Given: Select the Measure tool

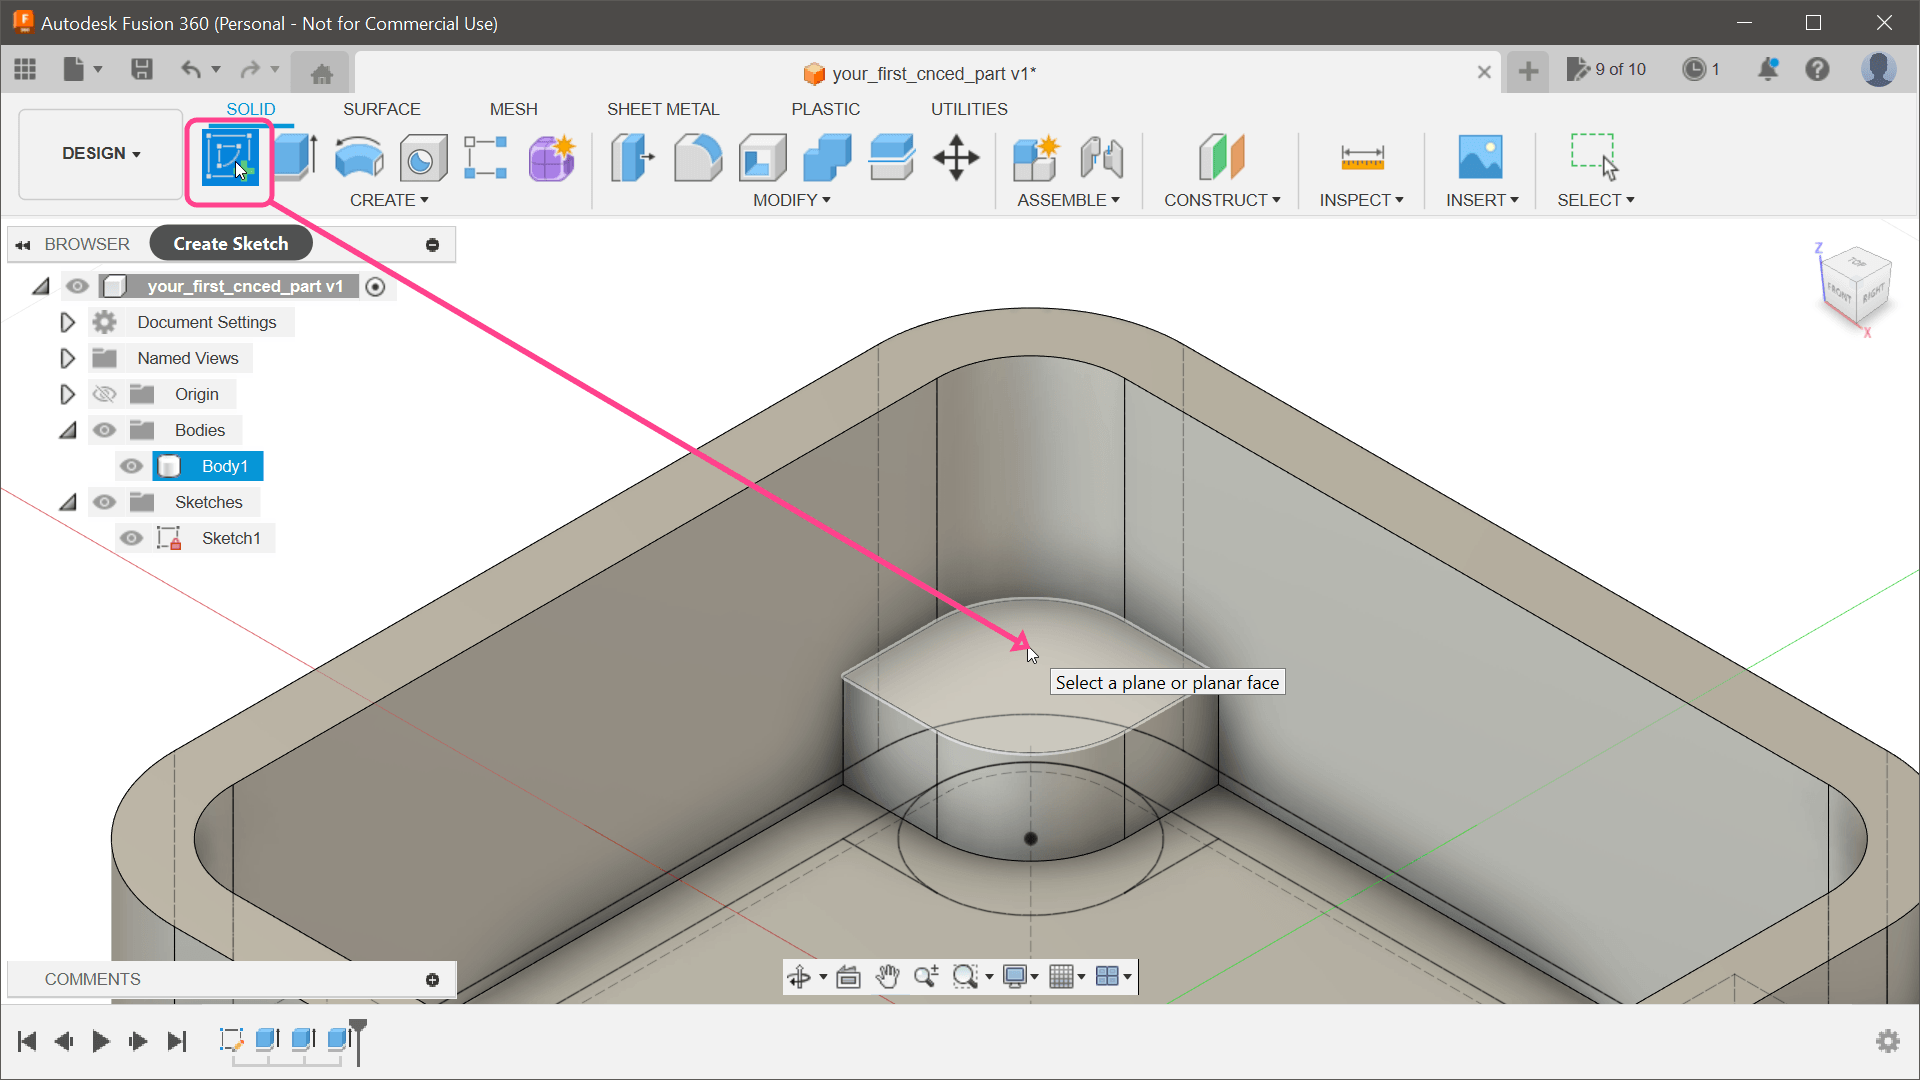Looking at the screenshot, I should coord(1362,158).
